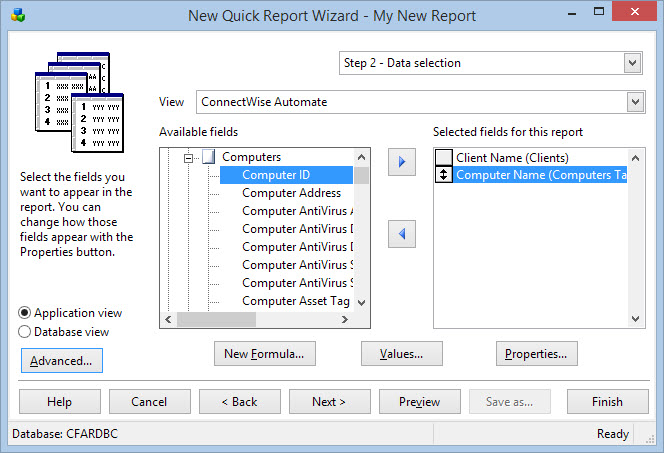
Task: Select the Computers node label
Action: [252, 157]
